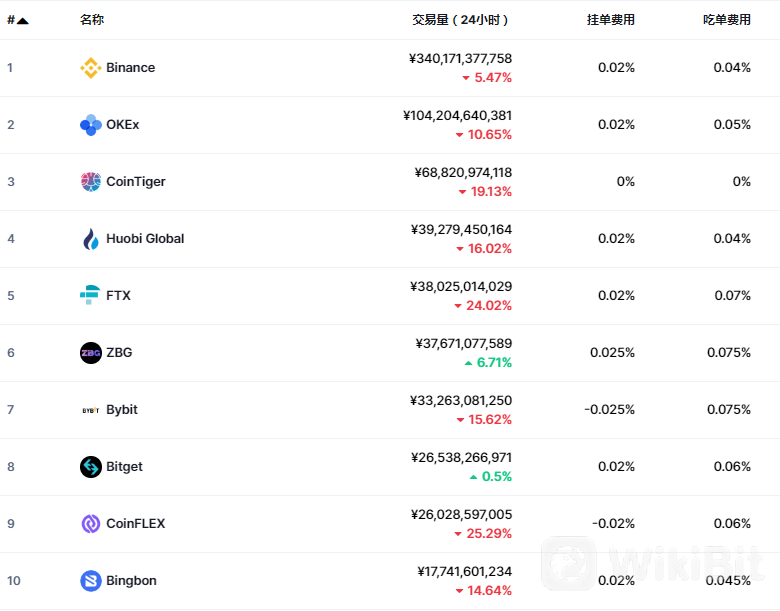Open the Binance exchange name link

pos(131,68)
